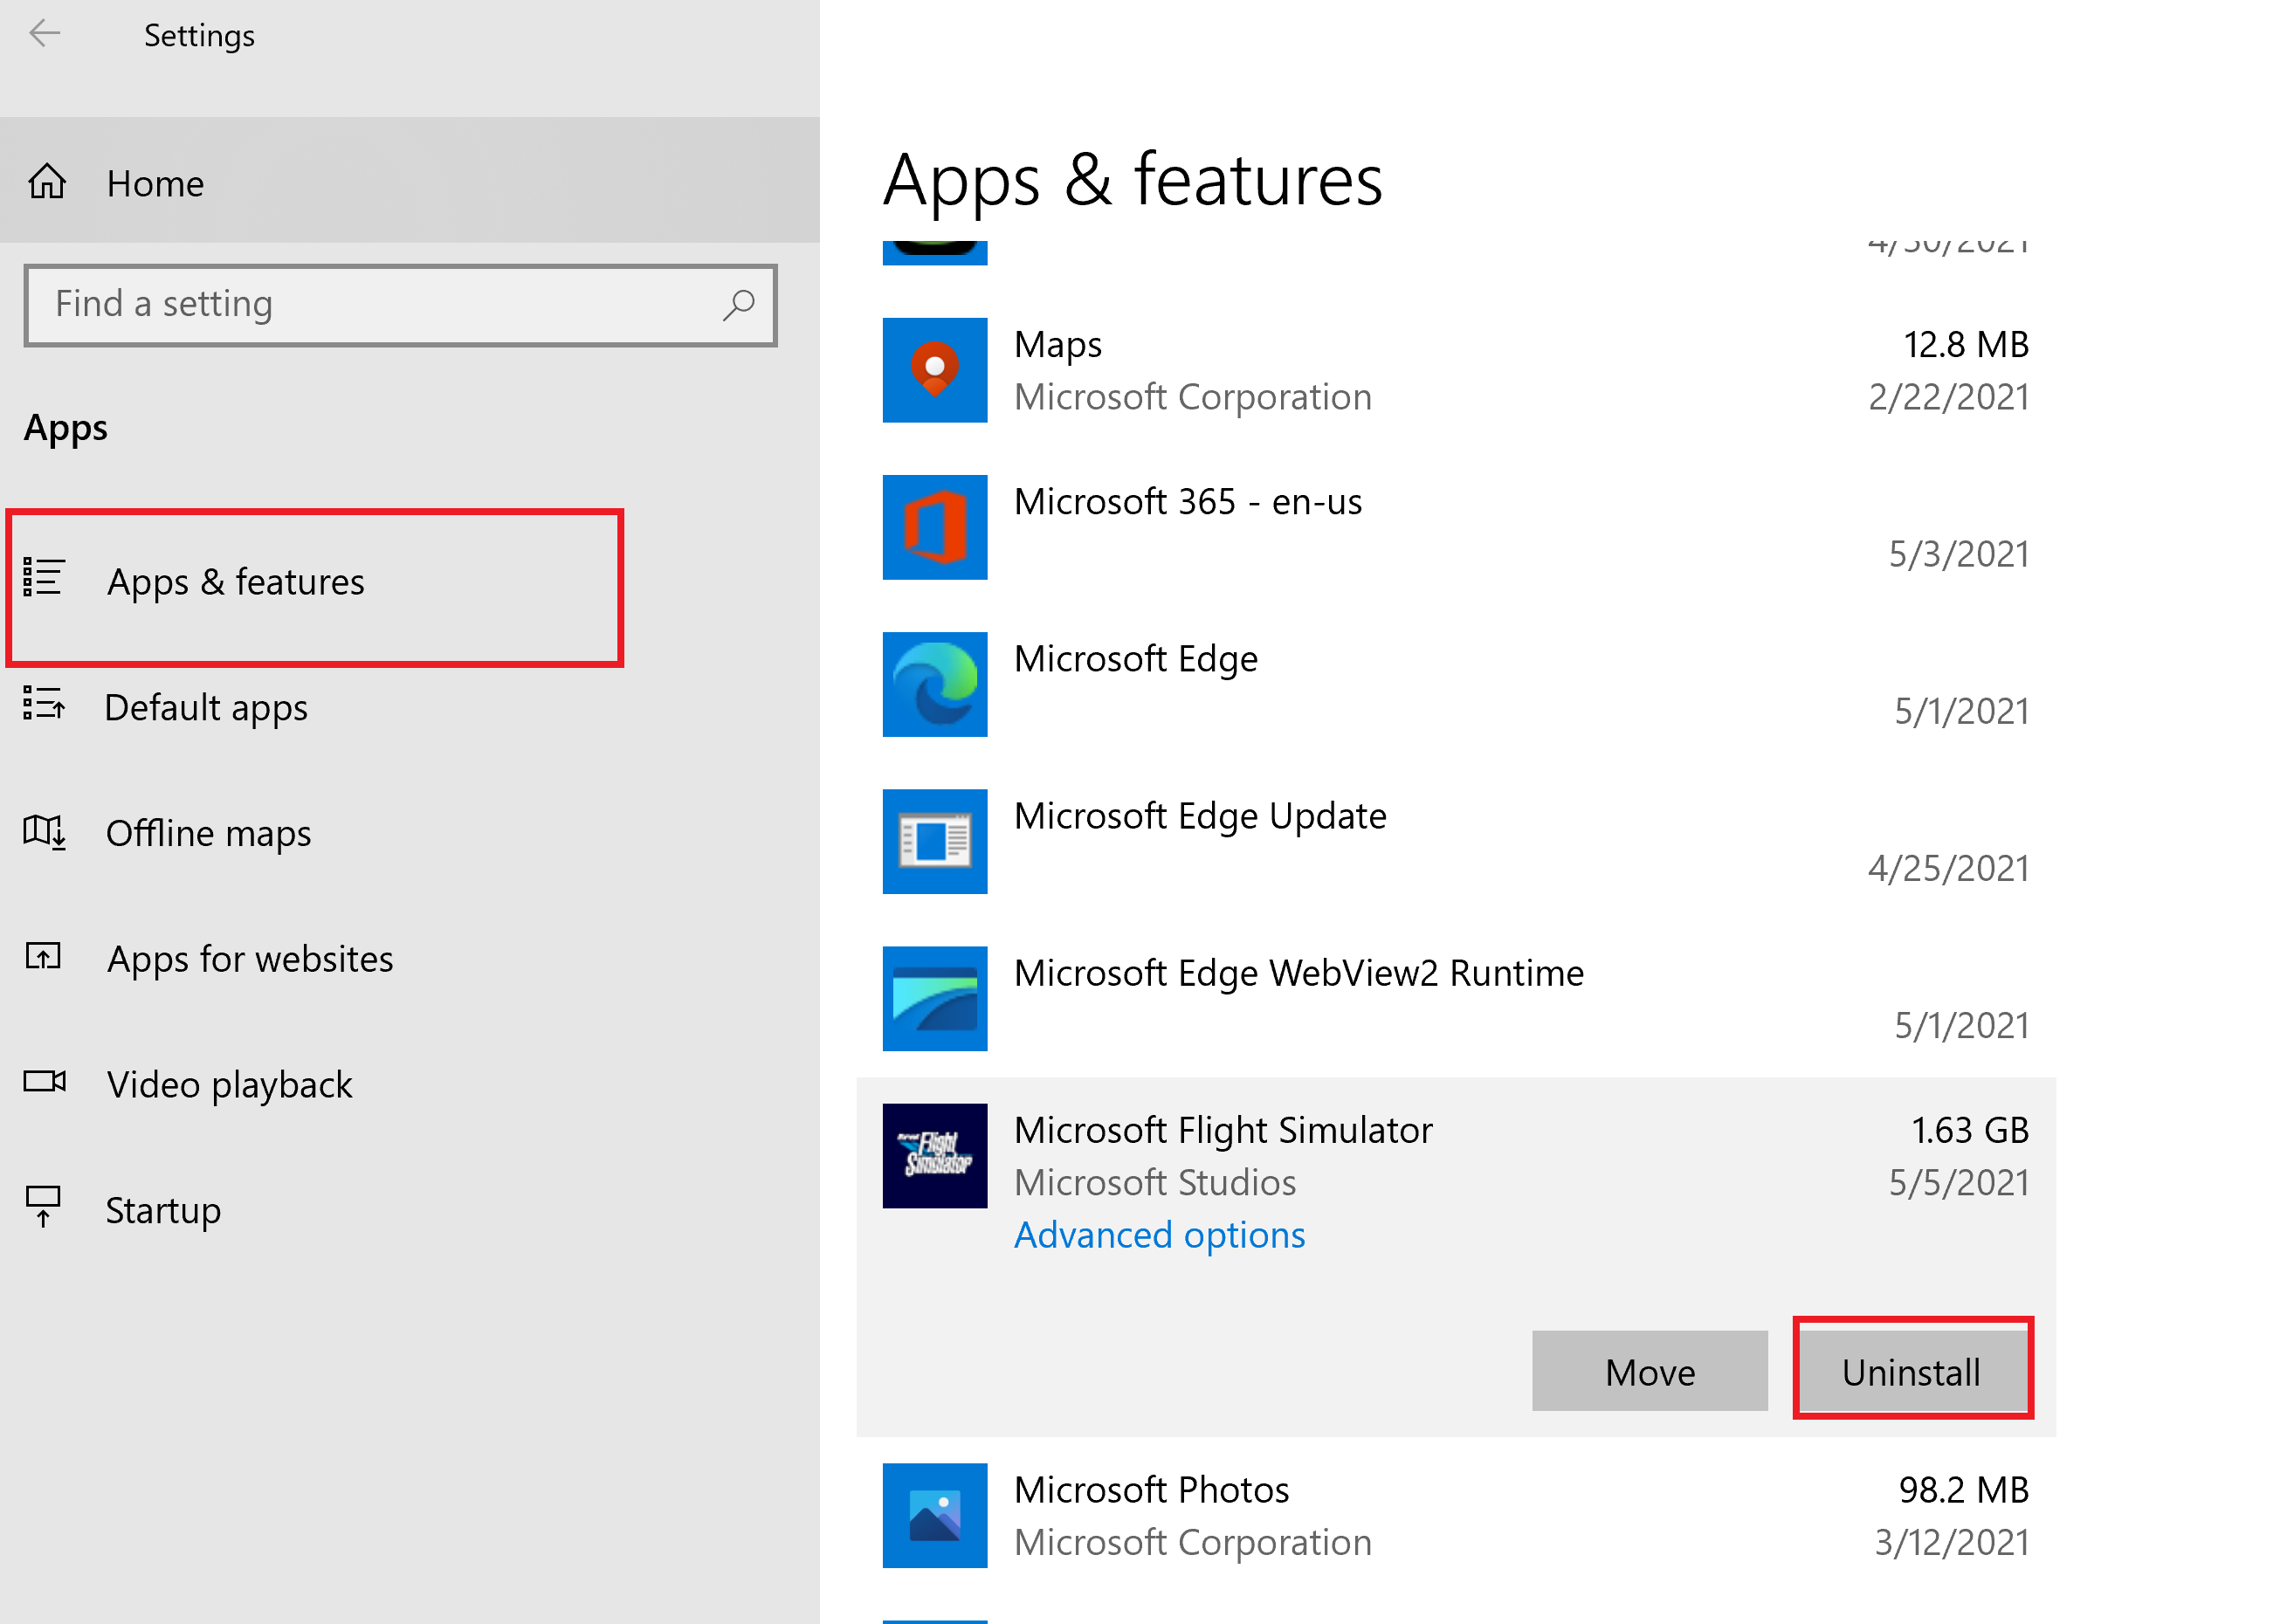The image size is (2287, 1624).
Task: Select the Microsoft Photos entry name
Action: click(1151, 1490)
